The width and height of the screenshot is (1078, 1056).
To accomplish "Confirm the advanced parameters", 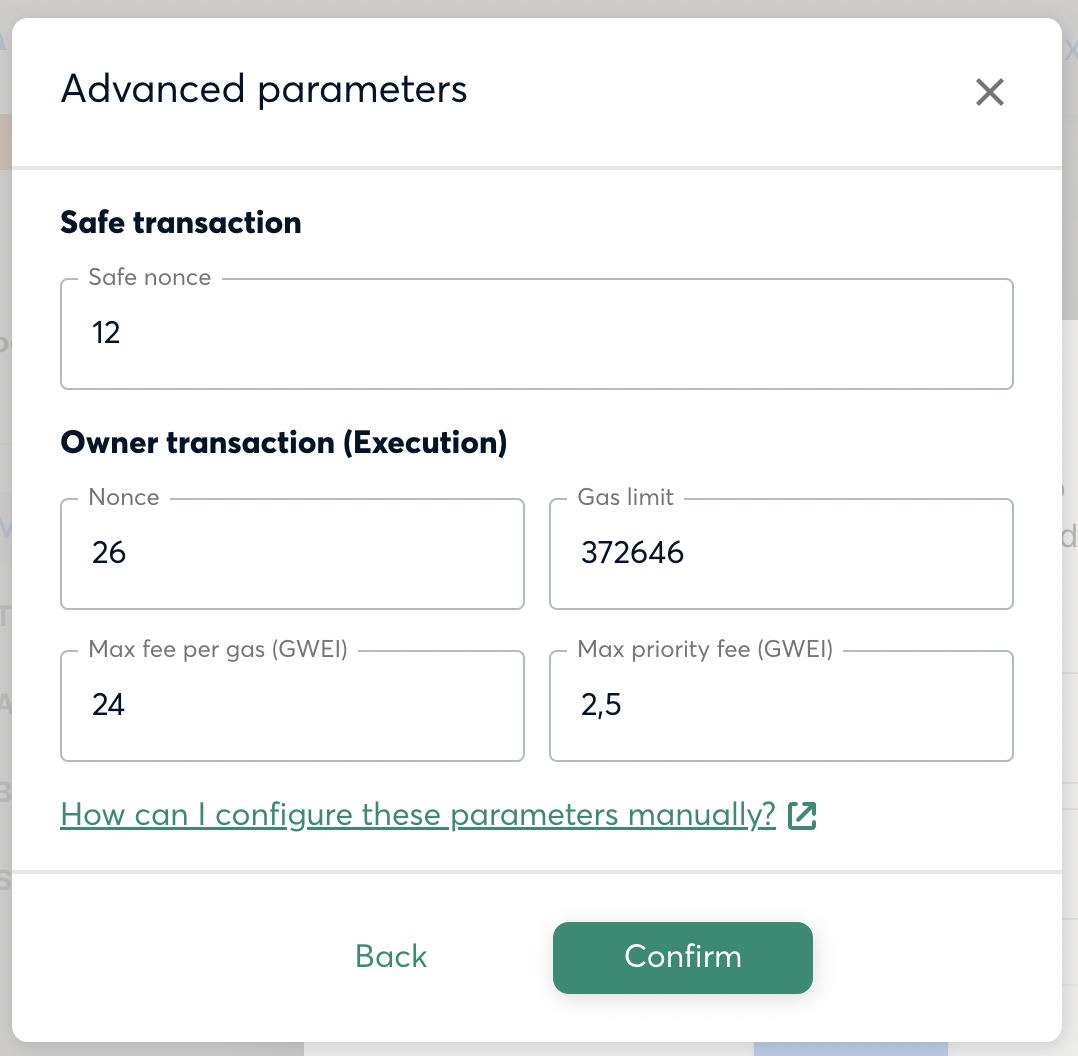I will (x=683, y=958).
